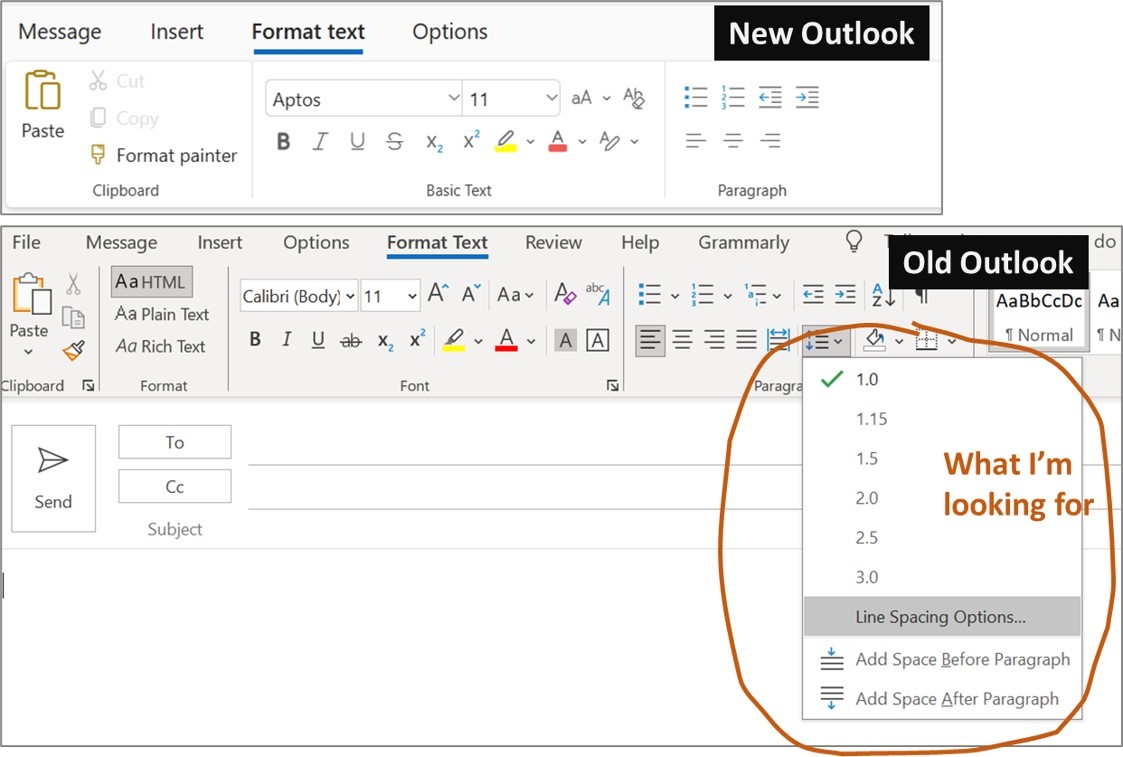Open Insert tab in New Outlook
1123x757 pixels.
point(177,32)
